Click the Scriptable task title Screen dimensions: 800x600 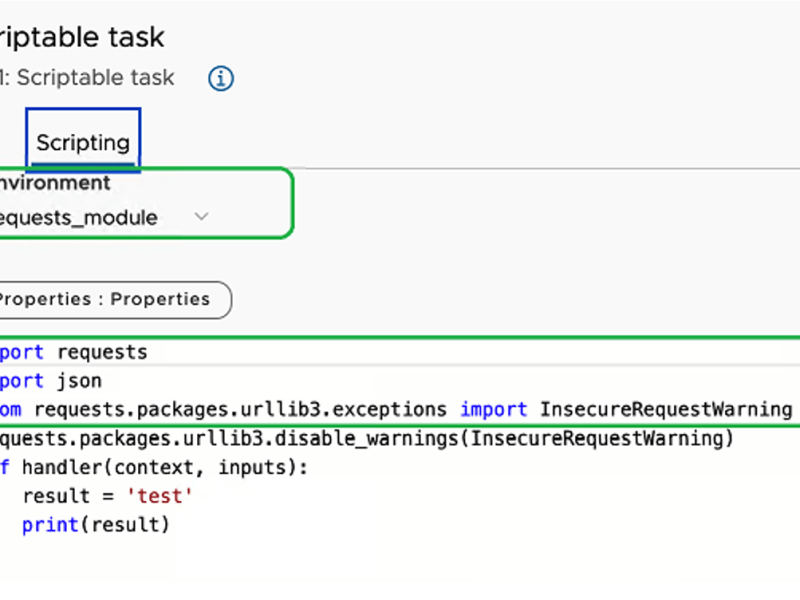tap(80, 36)
